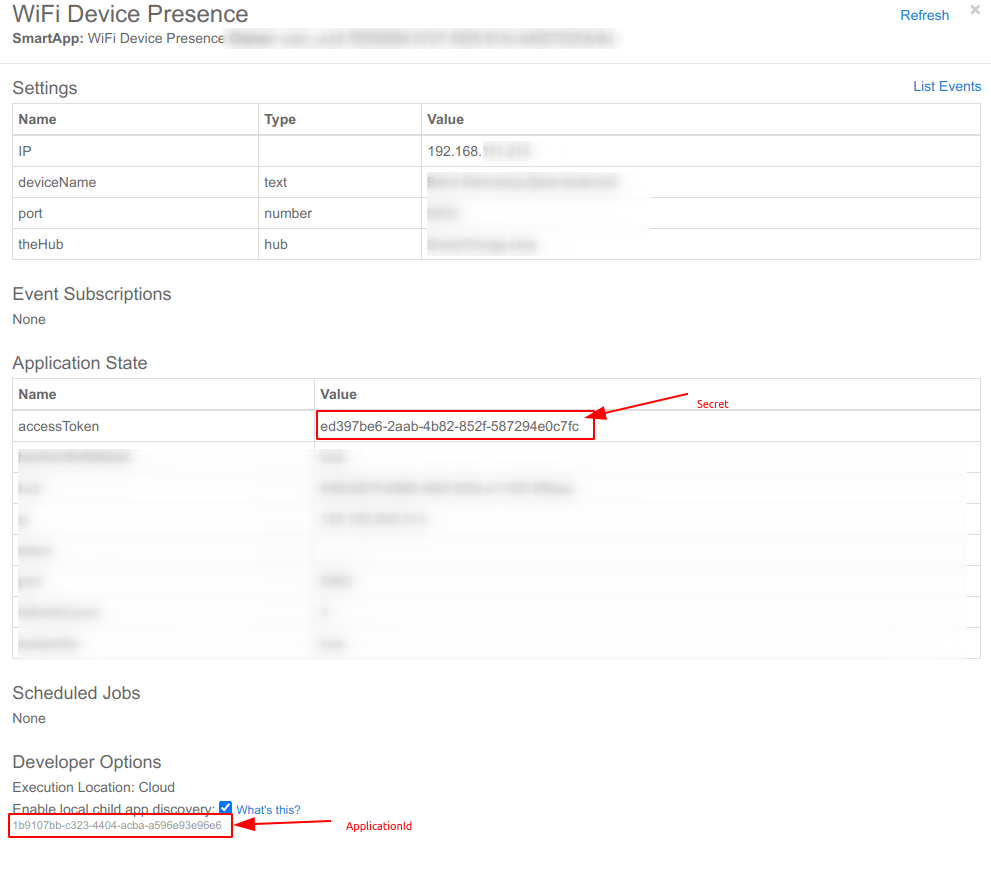Open the List Events link
Screen dimensions: 991x871
(947, 87)
